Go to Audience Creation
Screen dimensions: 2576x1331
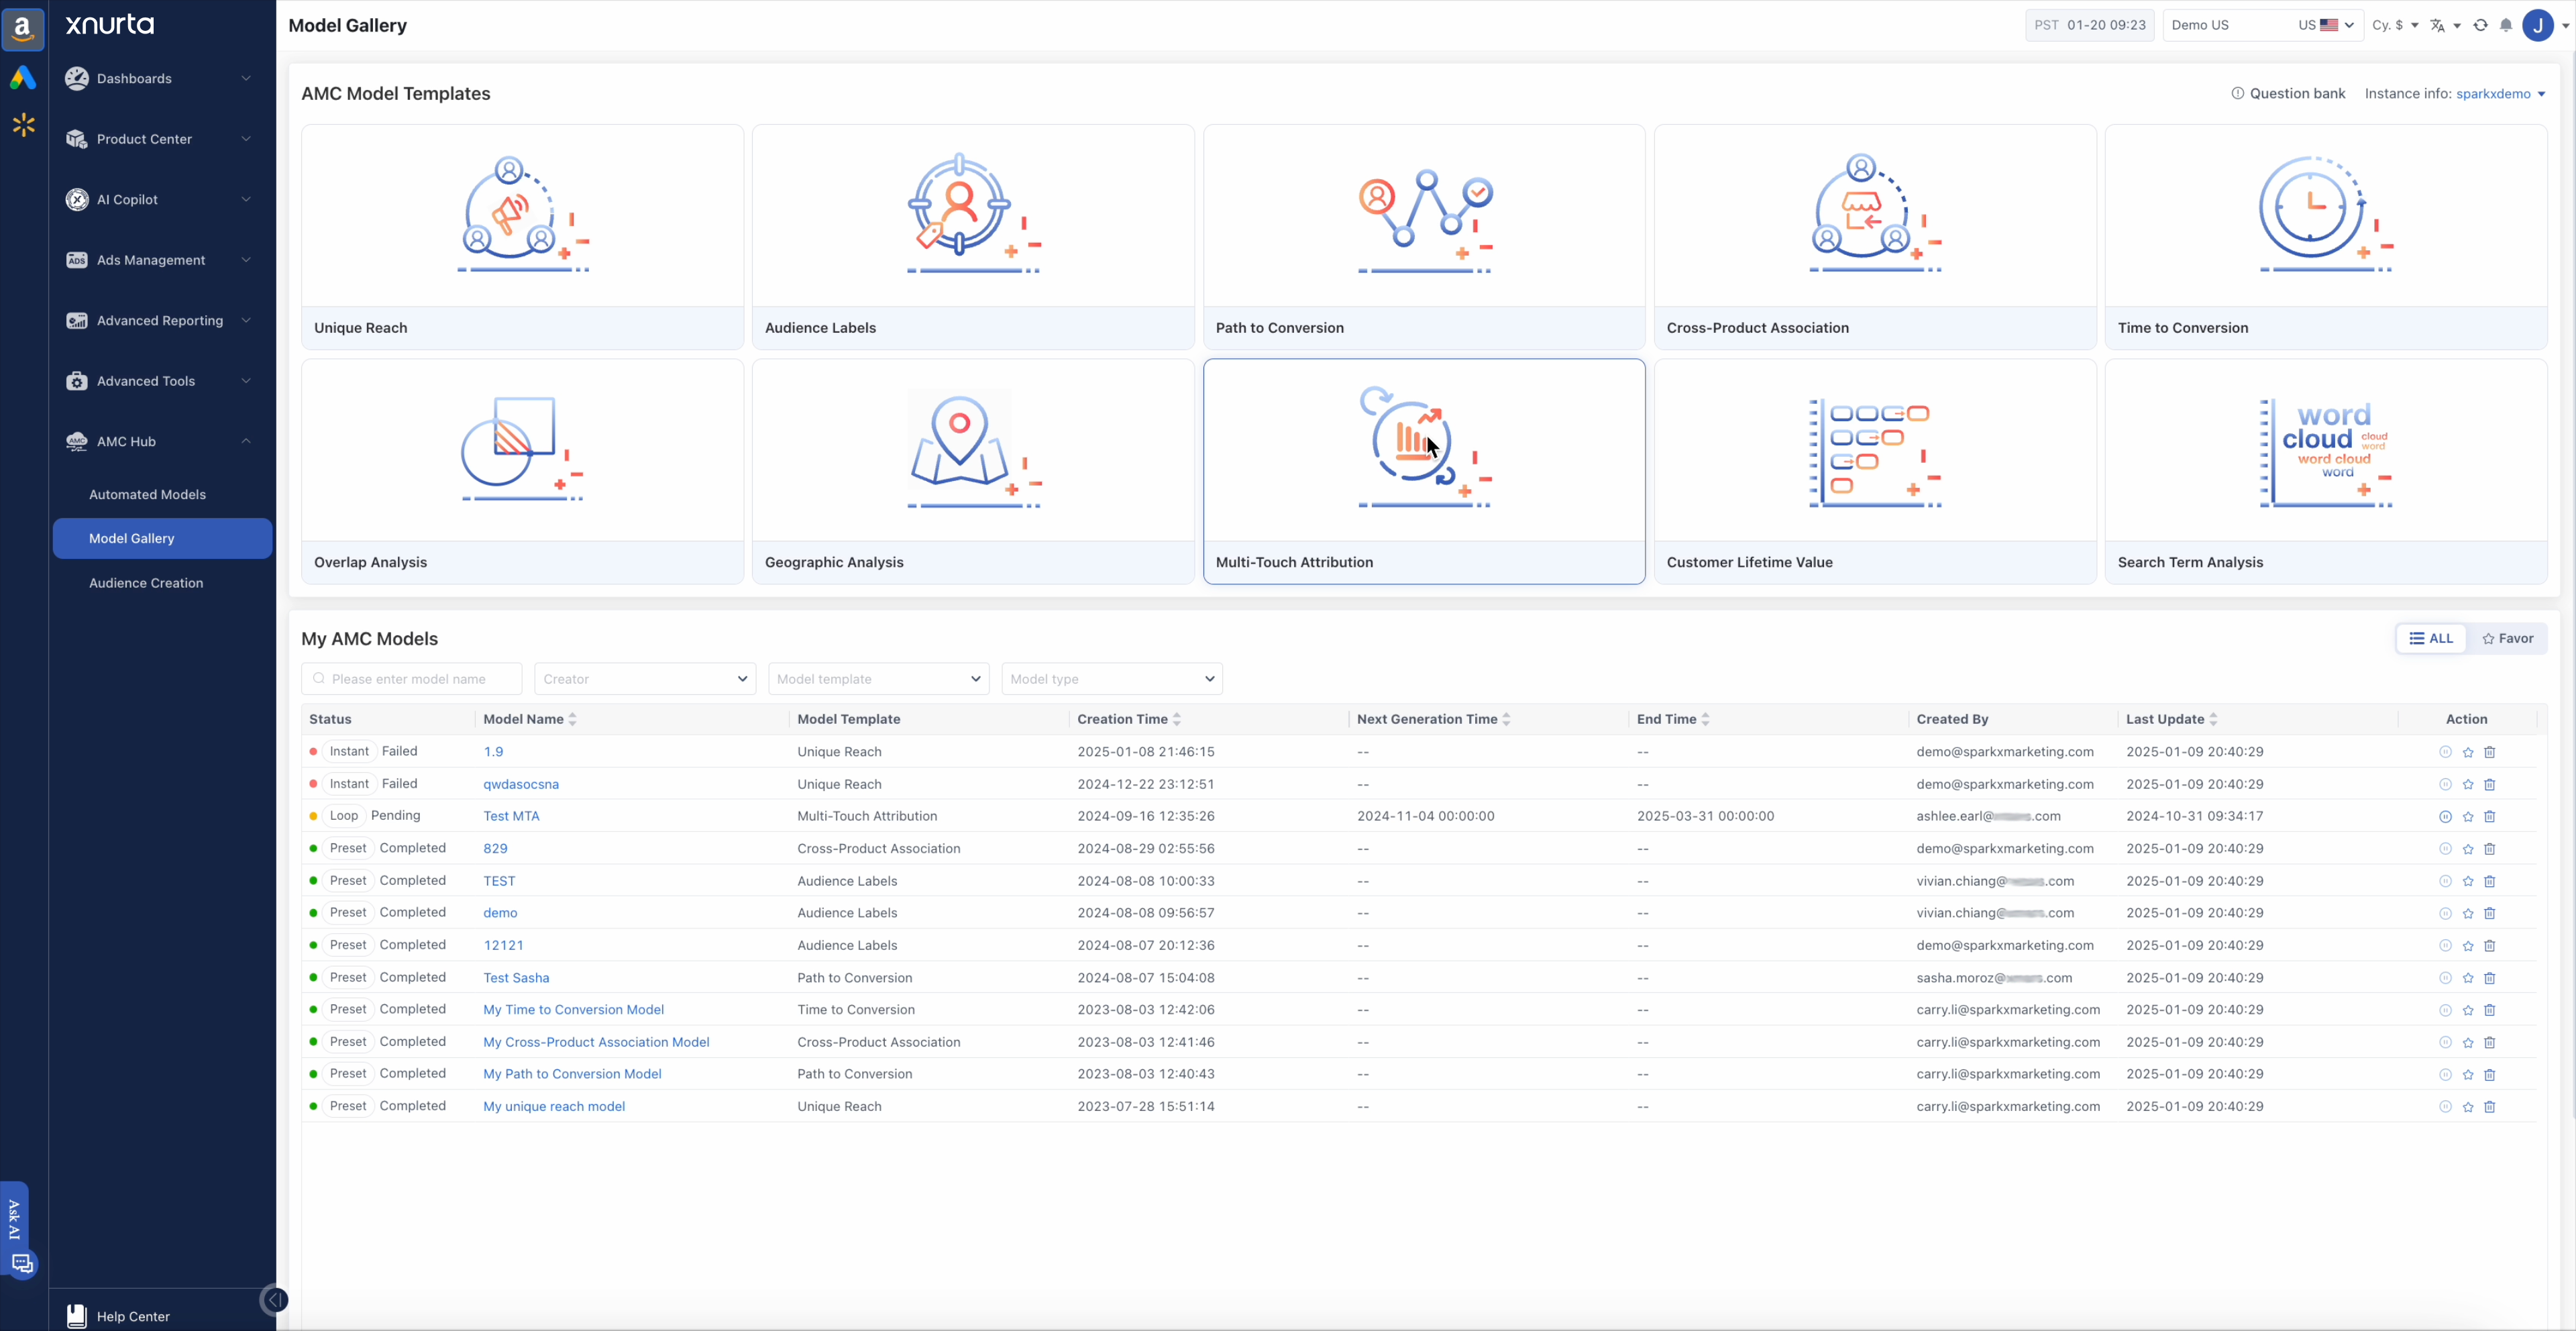[146, 582]
